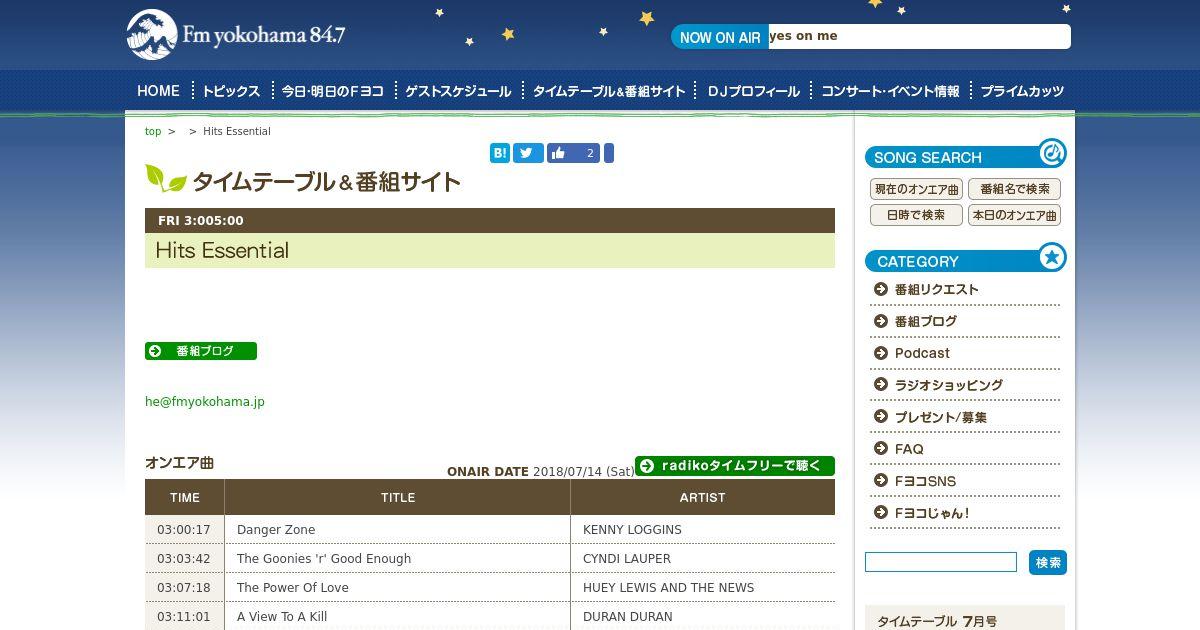
Task: Click the ARTIST column header
Action: [x=703, y=497]
